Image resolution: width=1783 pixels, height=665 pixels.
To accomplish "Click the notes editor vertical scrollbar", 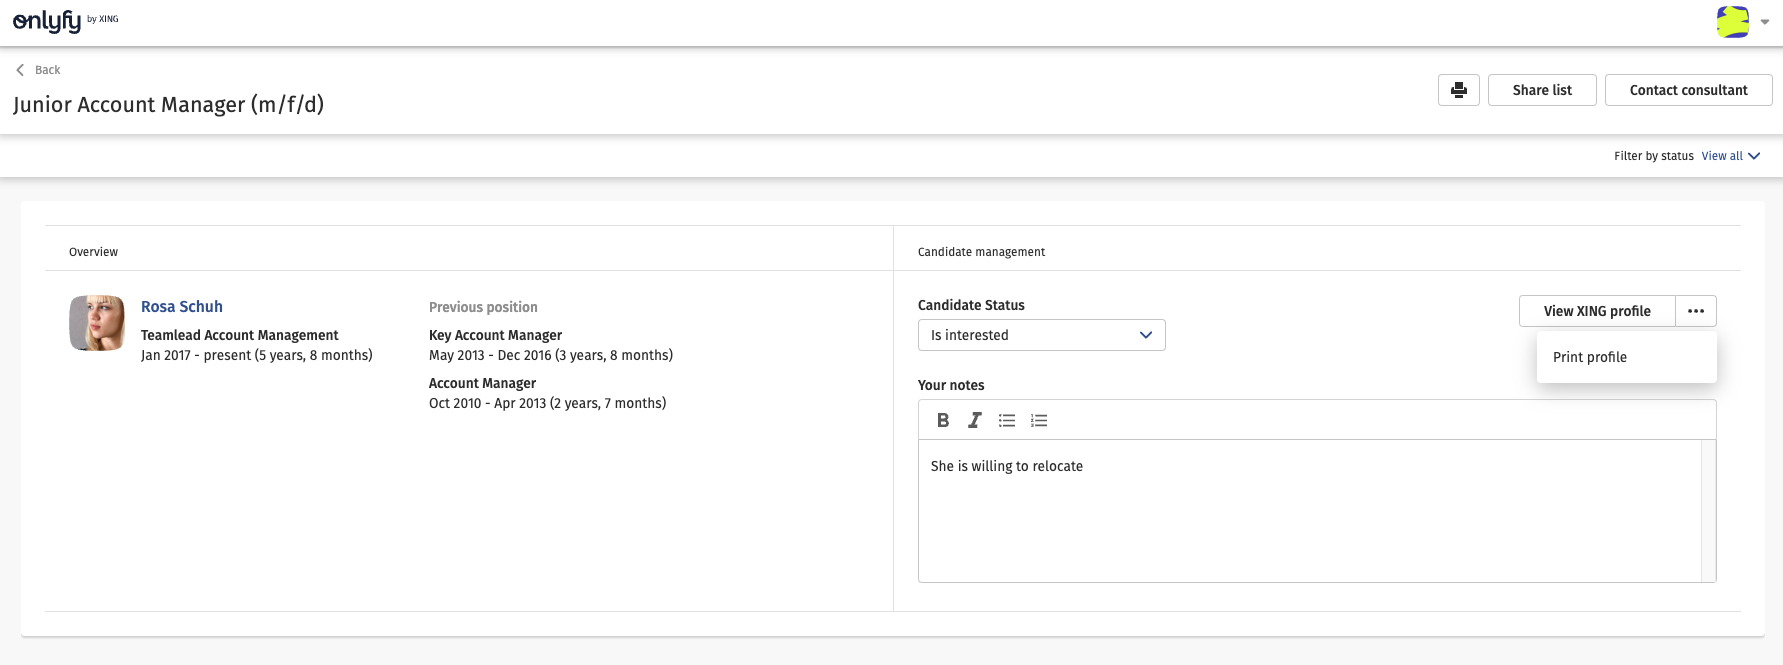I will [x=1708, y=510].
